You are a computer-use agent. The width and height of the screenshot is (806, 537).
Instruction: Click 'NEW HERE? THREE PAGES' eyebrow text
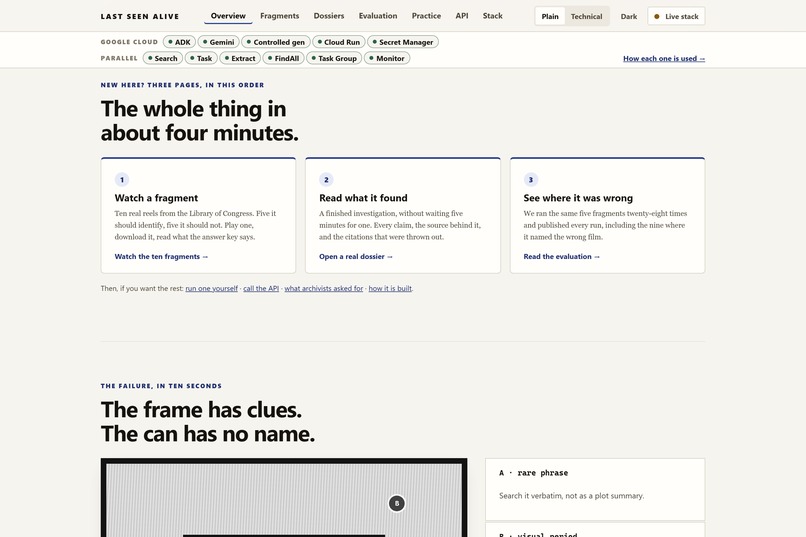click(182, 85)
